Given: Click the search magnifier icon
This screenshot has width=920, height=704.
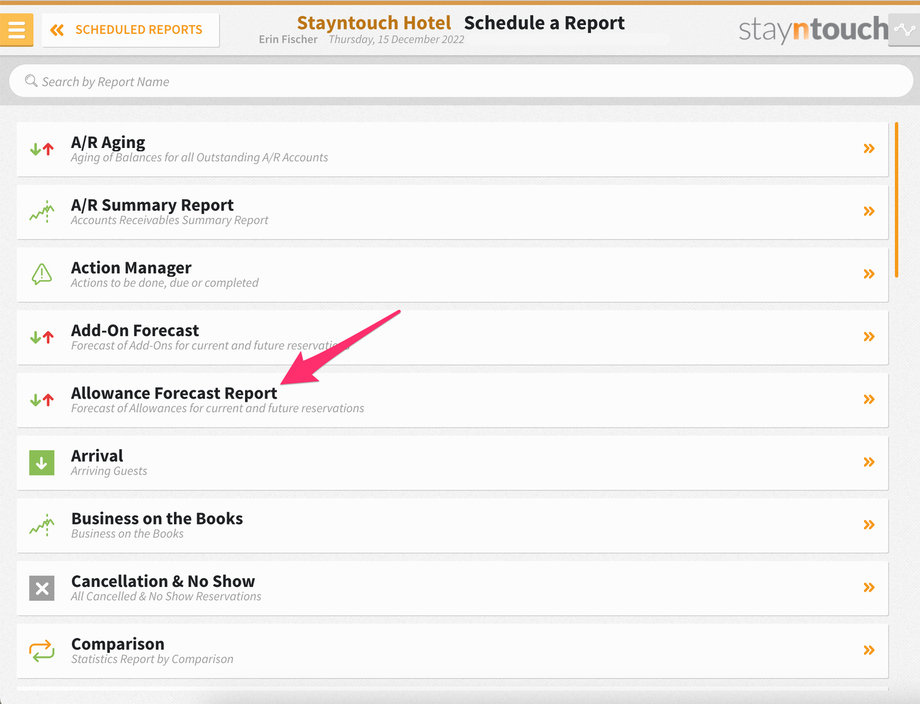Looking at the screenshot, I should point(31,80).
